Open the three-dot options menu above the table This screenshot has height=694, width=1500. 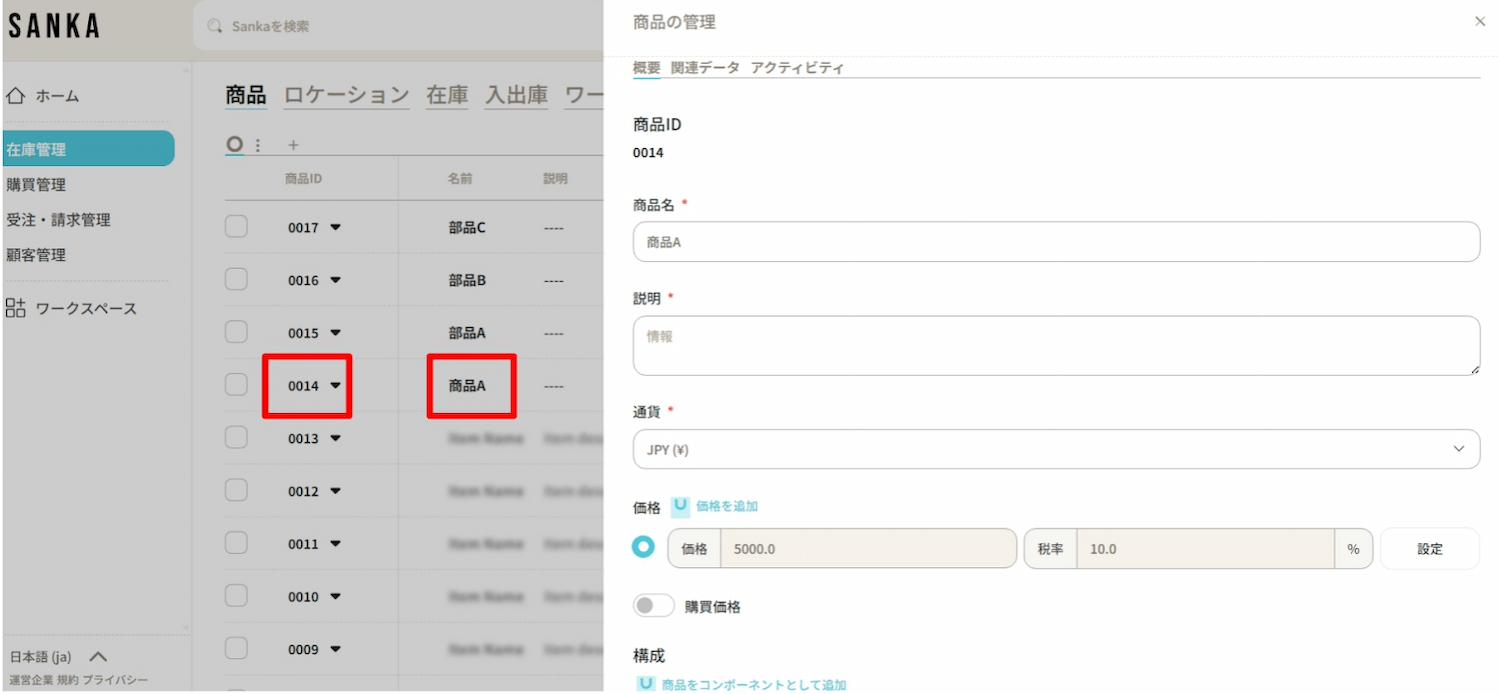[258, 145]
